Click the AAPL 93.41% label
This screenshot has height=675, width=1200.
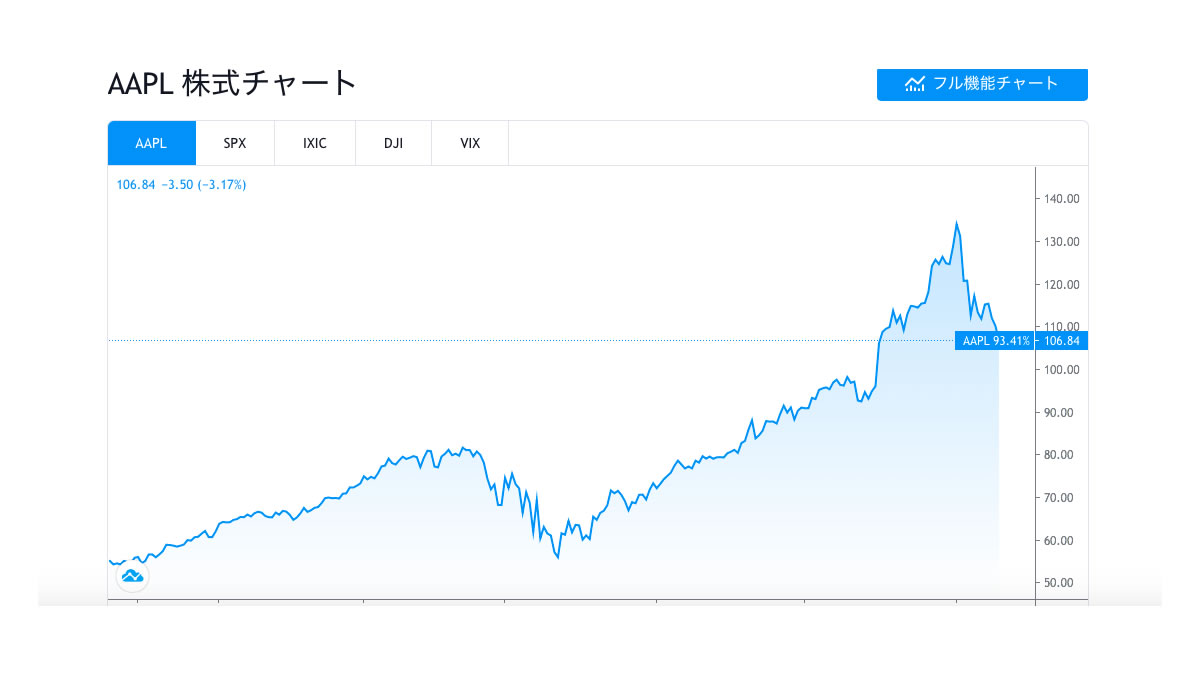click(x=996, y=341)
